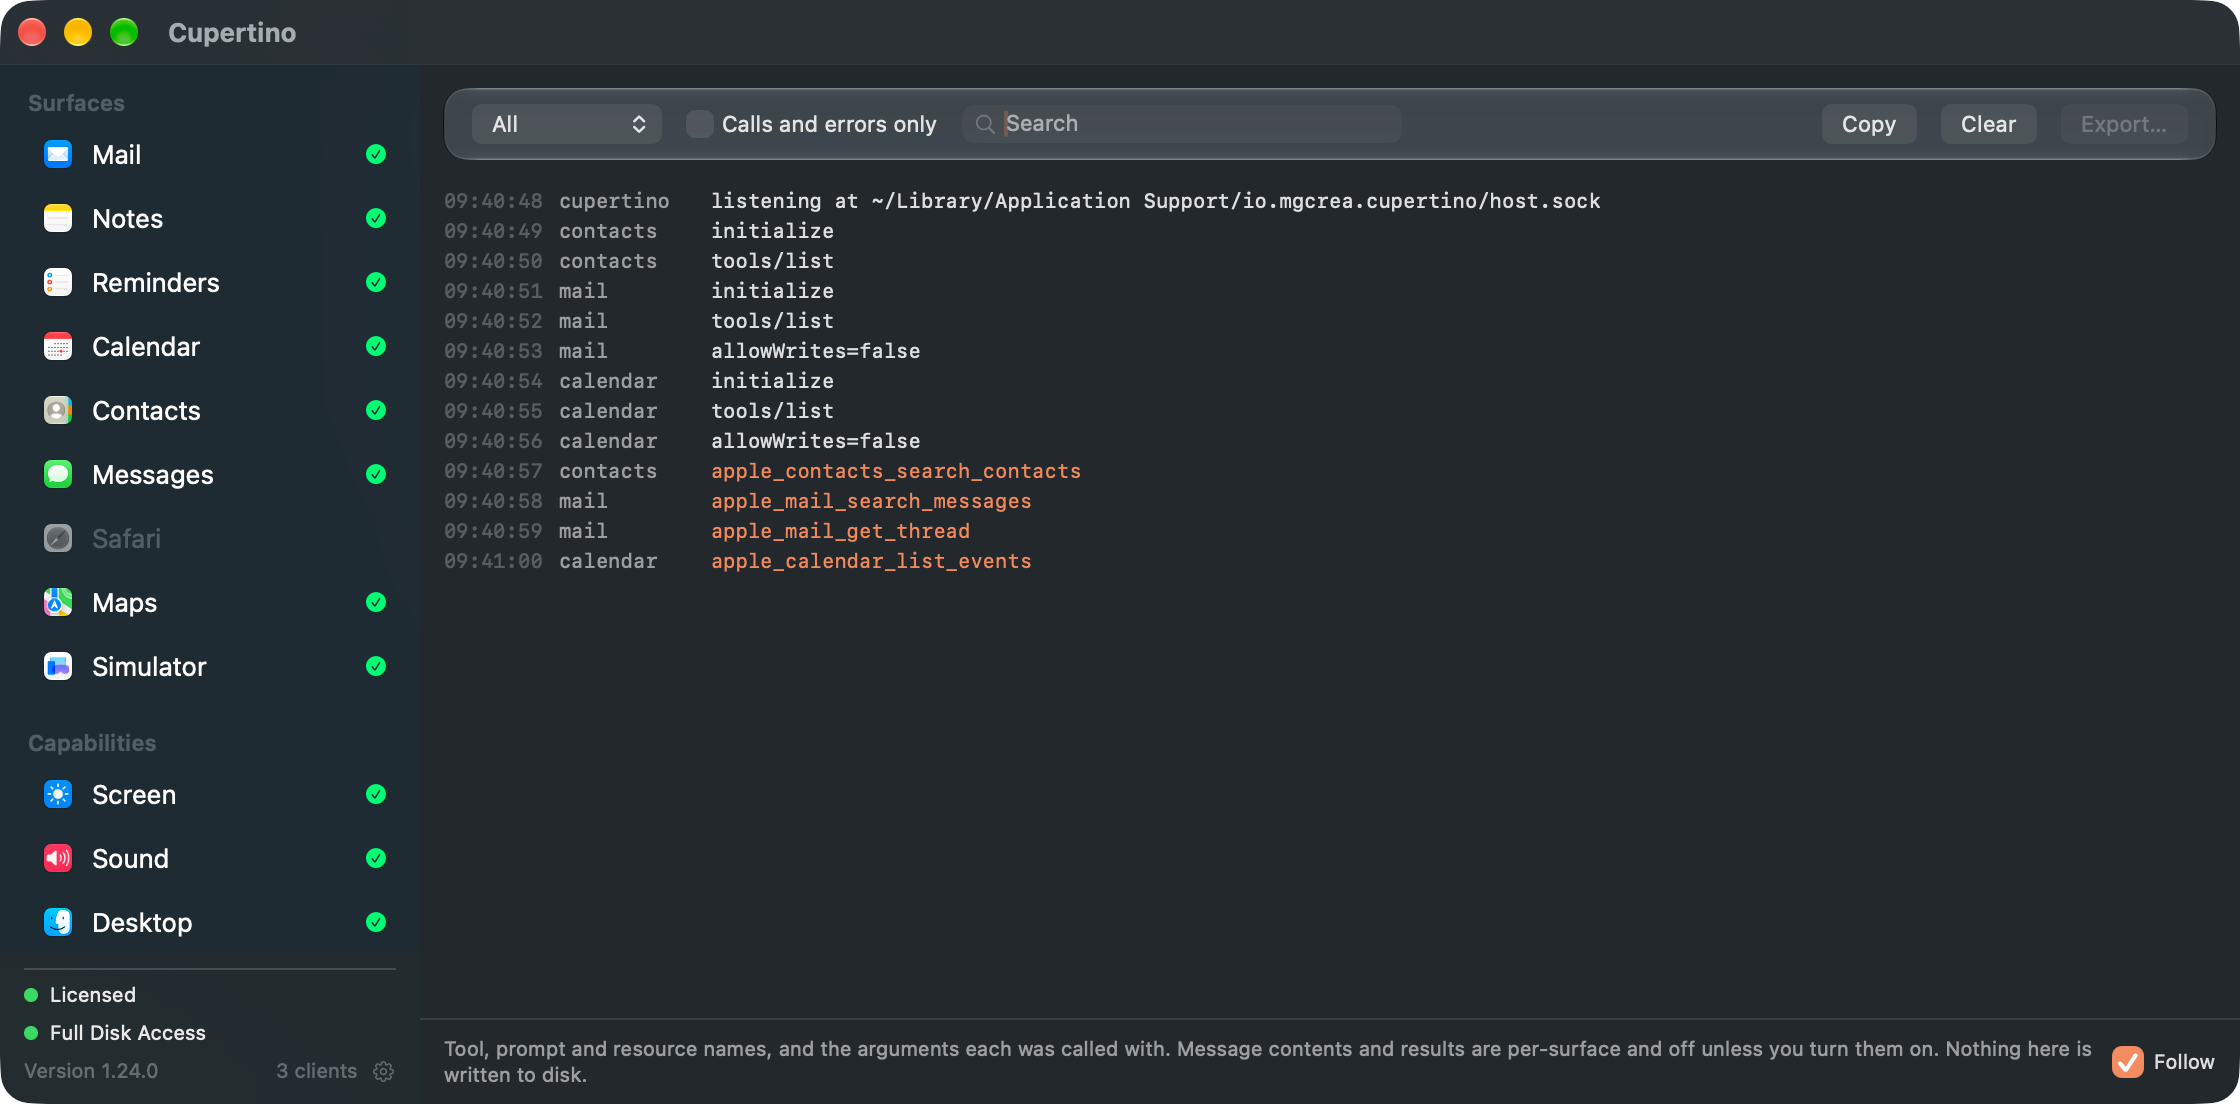Viewport: 2240px width, 1104px height.
Task: Click the green check beside Calendar
Action: pos(376,346)
